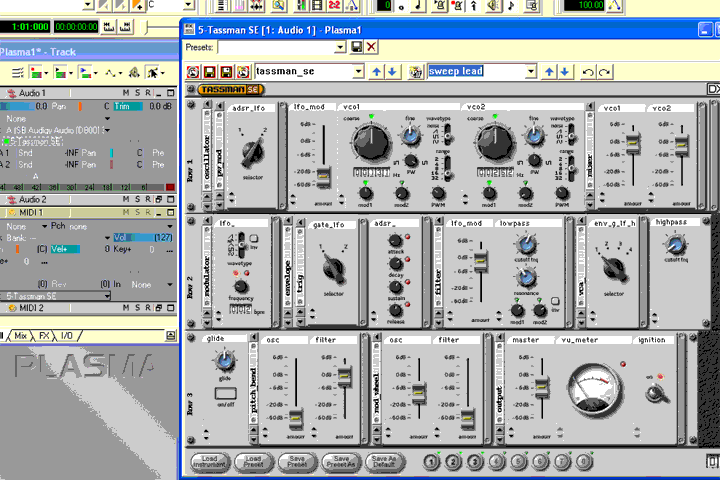720x480 pixels.
Task: Toggle the glide on/off button
Action: (x=225, y=393)
